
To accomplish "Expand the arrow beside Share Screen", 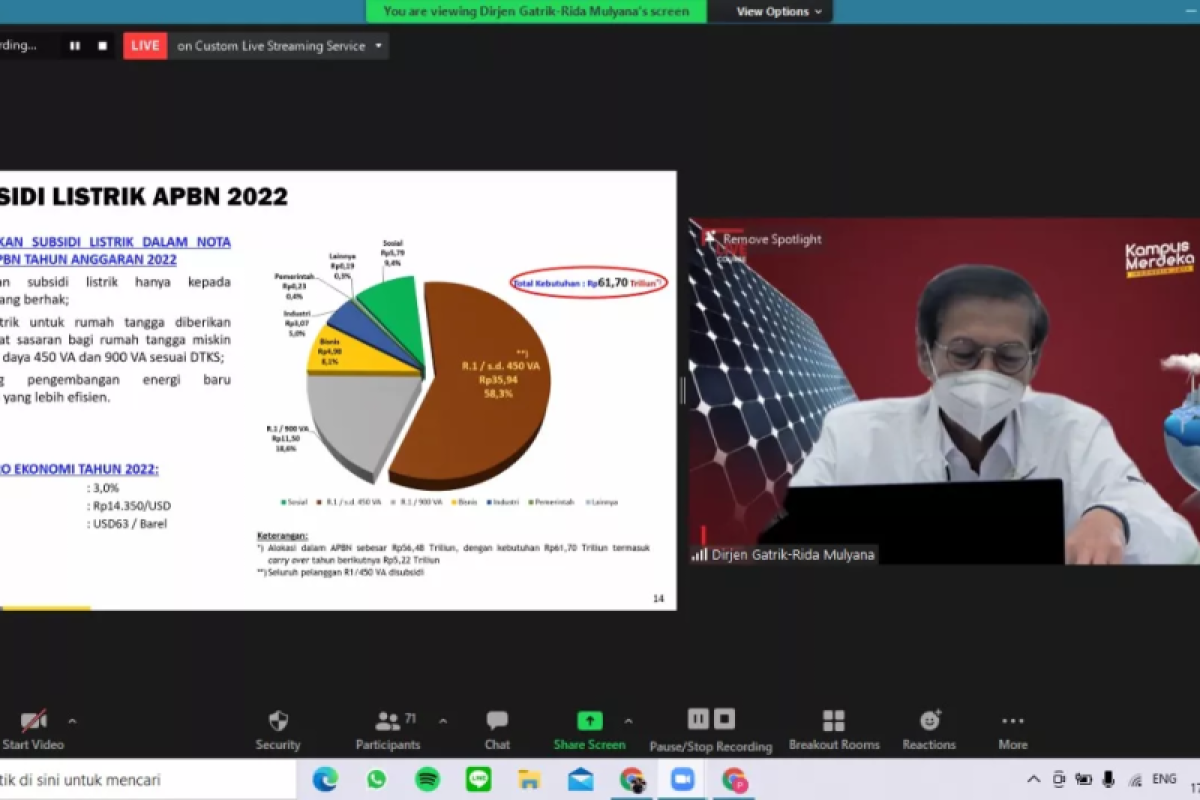I will click(628, 721).
